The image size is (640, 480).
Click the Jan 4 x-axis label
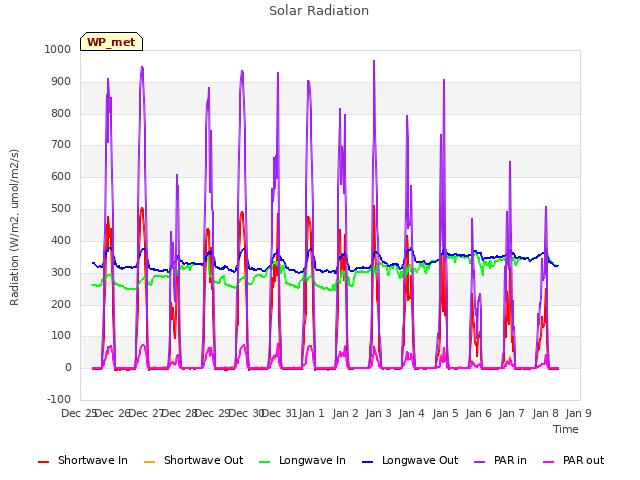point(411,413)
